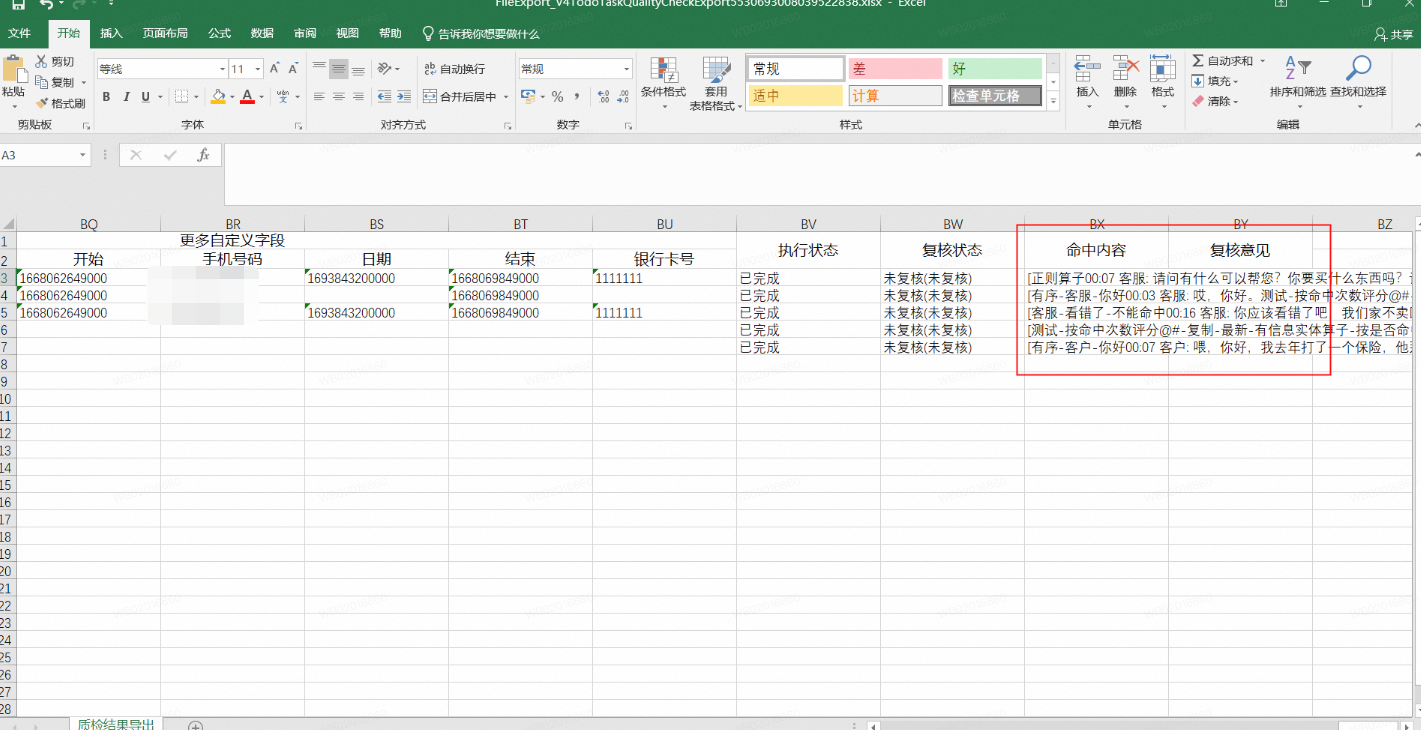This screenshot has width=1421, height=730.
Task: Save the workbook from Quick Access
Action: pyautogui.click(x=18, y=5)
